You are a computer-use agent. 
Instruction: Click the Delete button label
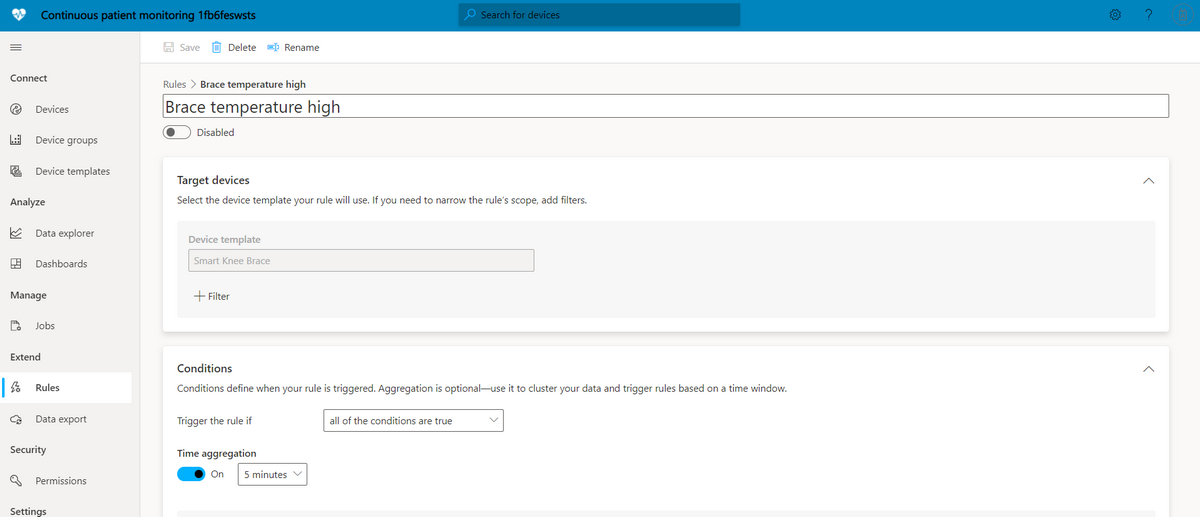pyautogui.click(x=242, y=47)
